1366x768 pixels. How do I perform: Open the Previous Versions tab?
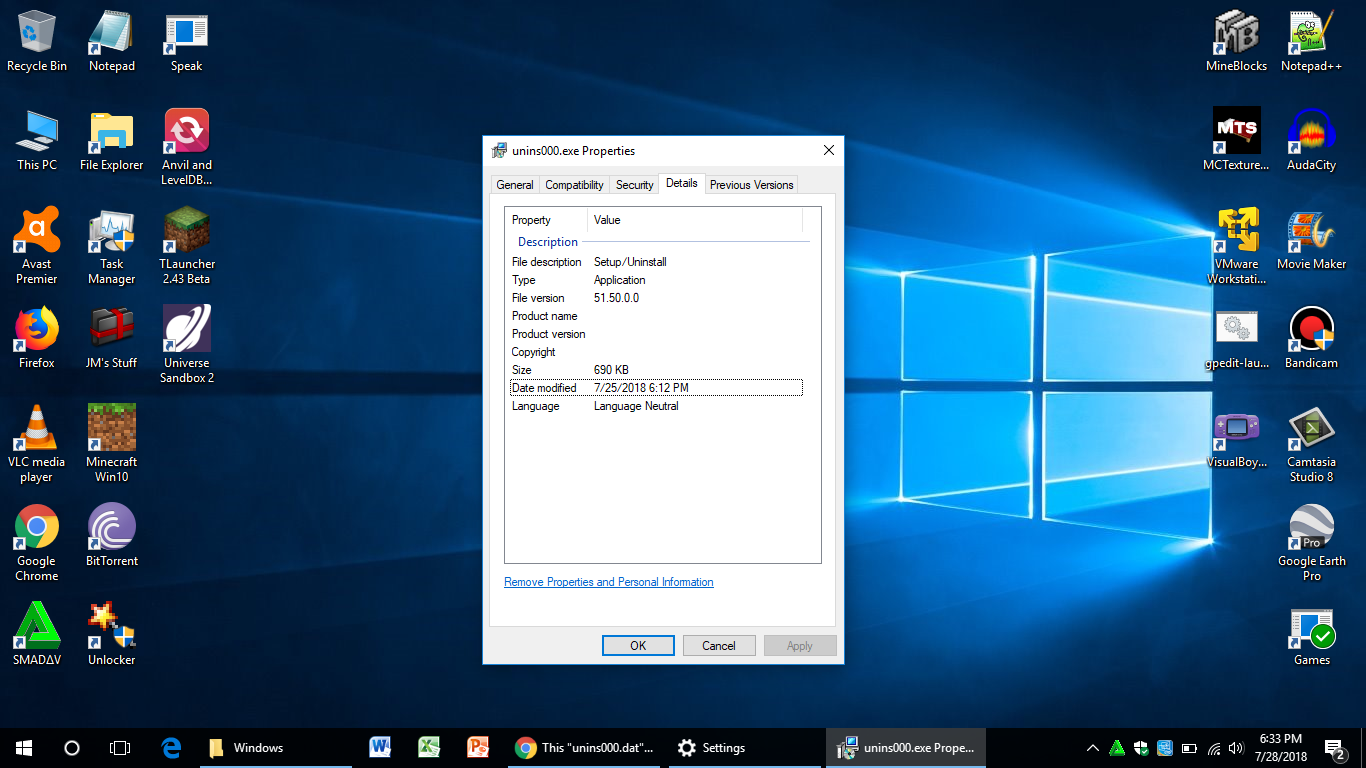coord(751,185)
